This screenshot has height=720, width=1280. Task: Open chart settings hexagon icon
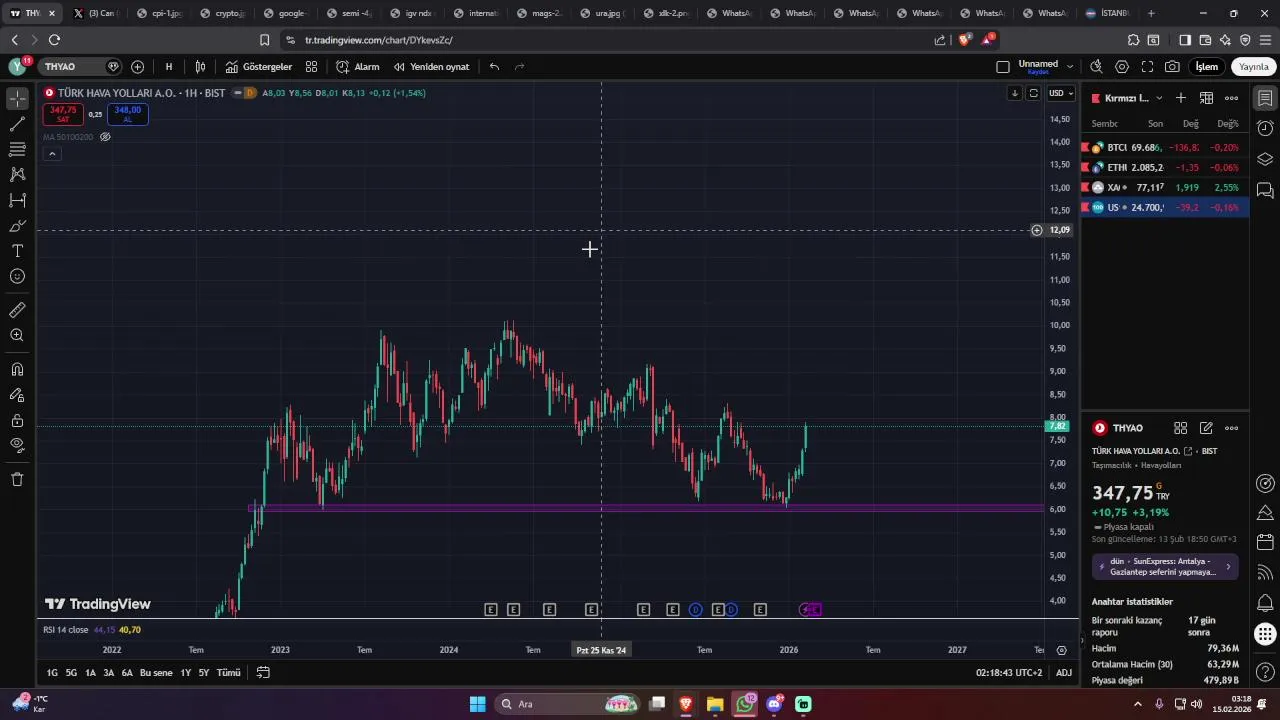coord(1122,67)
